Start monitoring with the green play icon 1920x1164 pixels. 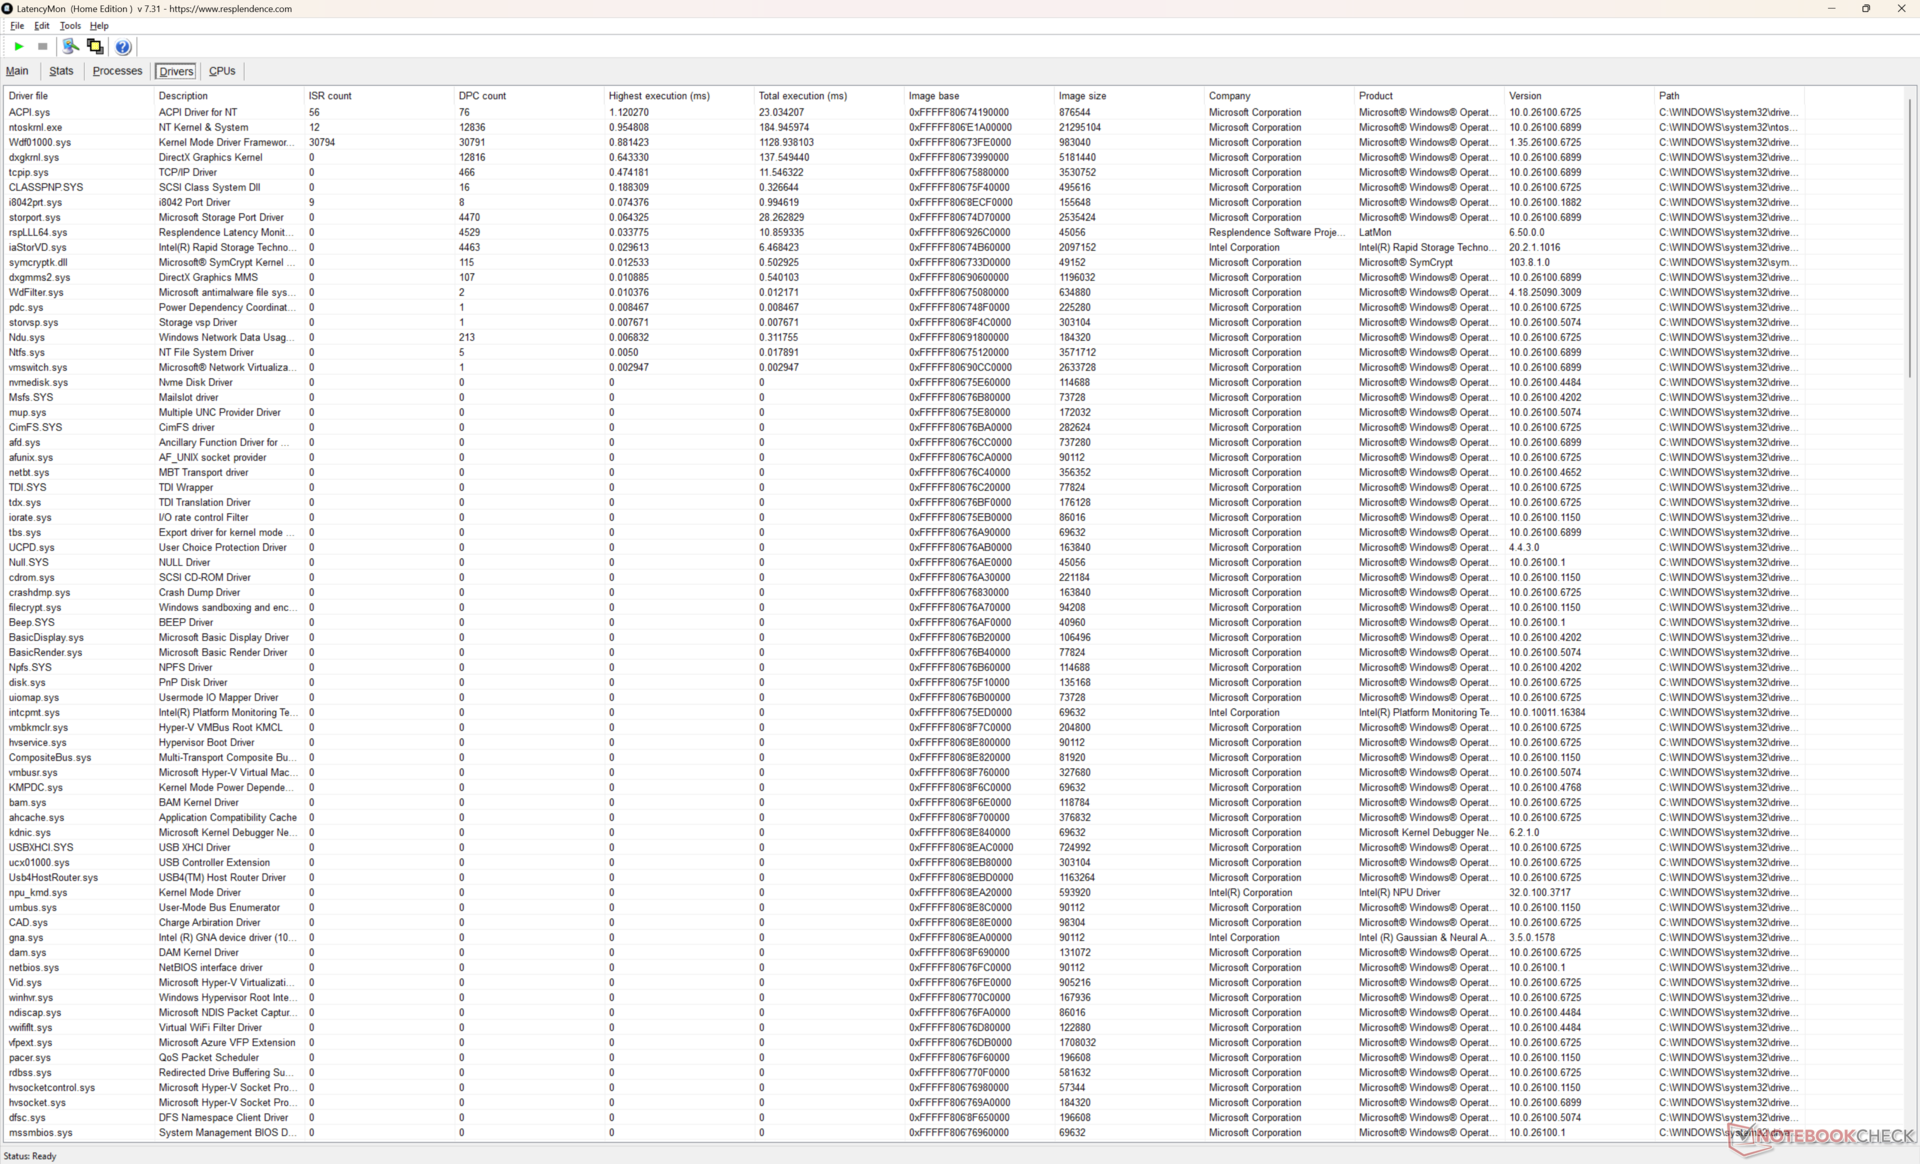[18, 47]
